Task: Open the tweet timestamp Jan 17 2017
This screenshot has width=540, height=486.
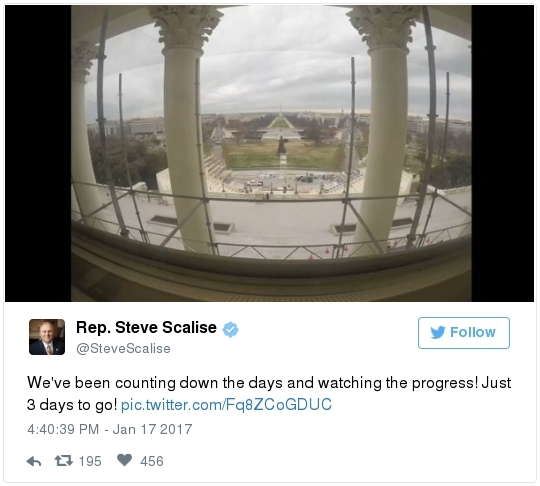Action: click(x=110, y=429)
